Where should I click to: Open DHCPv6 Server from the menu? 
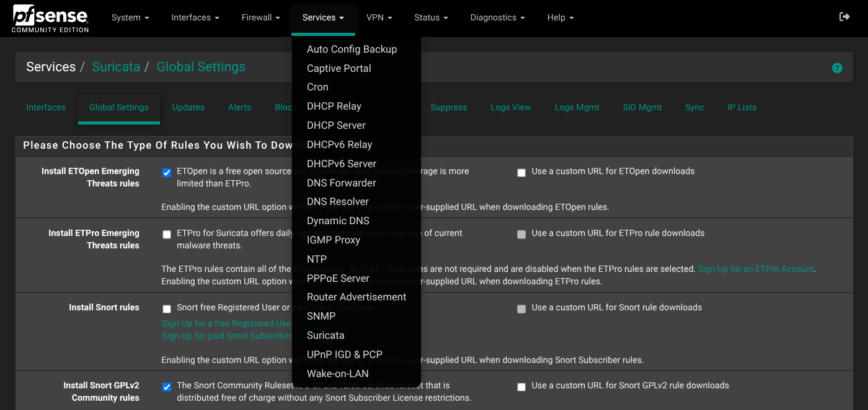[x=342, y=164]
